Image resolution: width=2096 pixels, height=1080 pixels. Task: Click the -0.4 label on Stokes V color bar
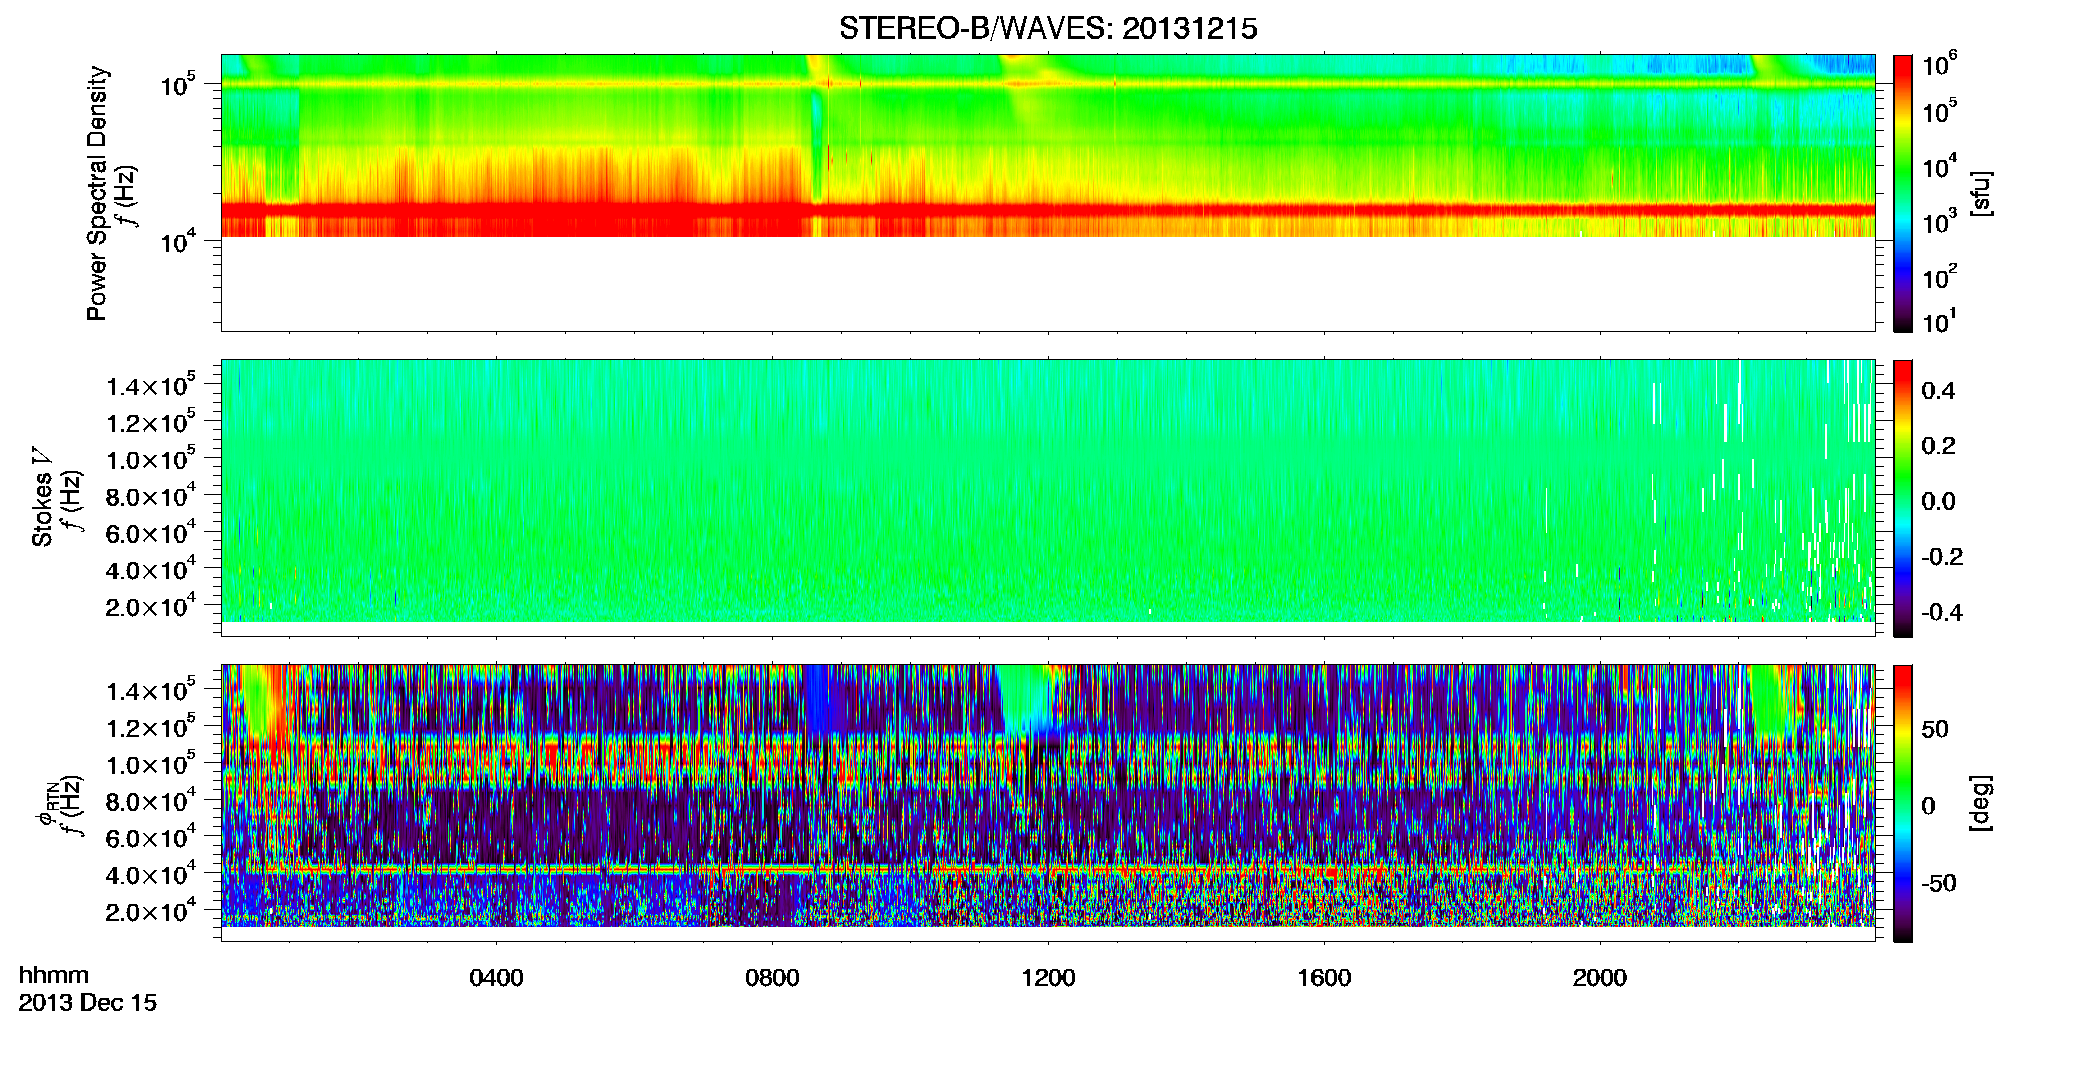(x=1943, y=612)
